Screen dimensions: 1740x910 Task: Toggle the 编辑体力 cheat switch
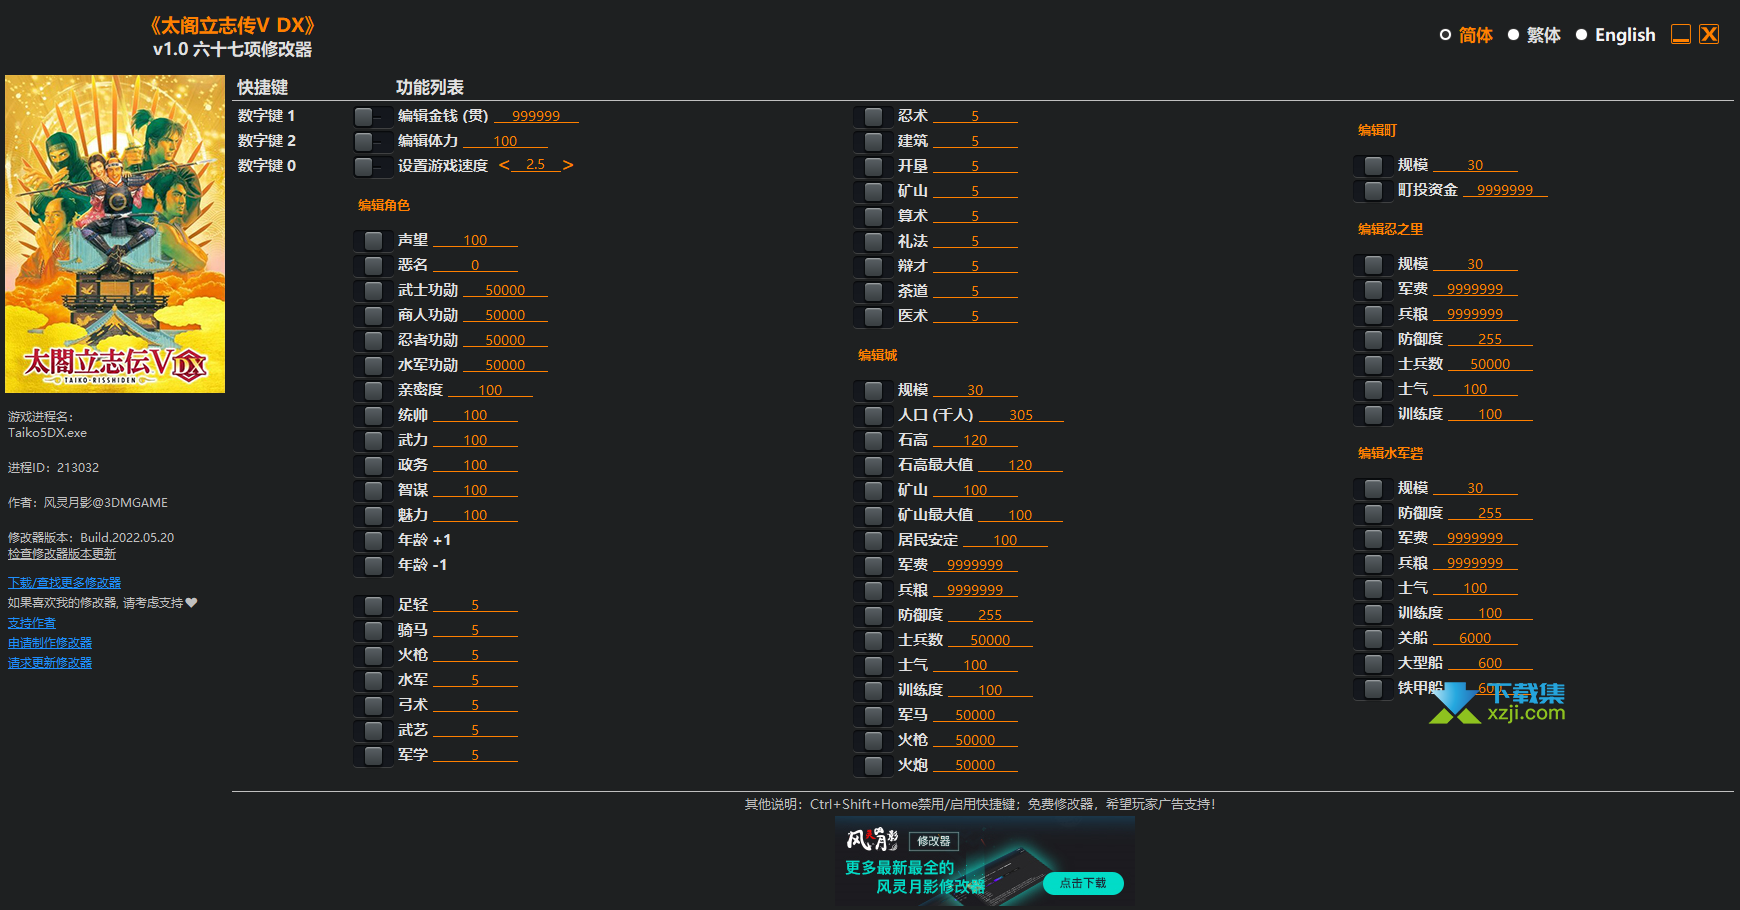click(372, 141)
